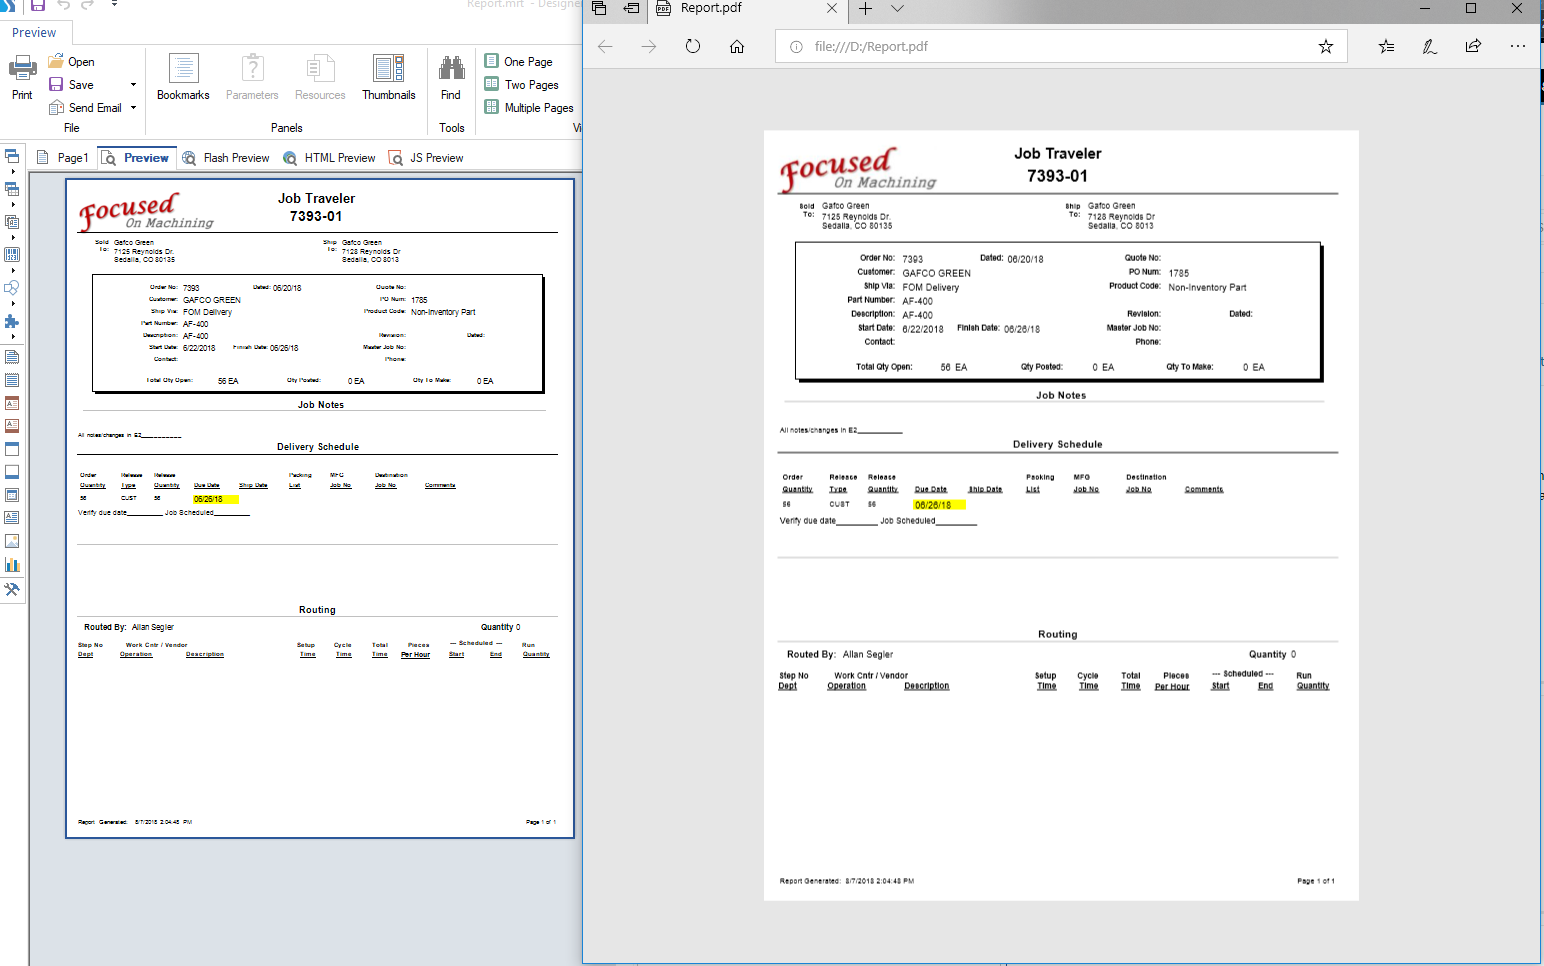Screen dimensions: 1544x966
Task: Select the Report.pdf browser tab
Action: click(748, 9)
